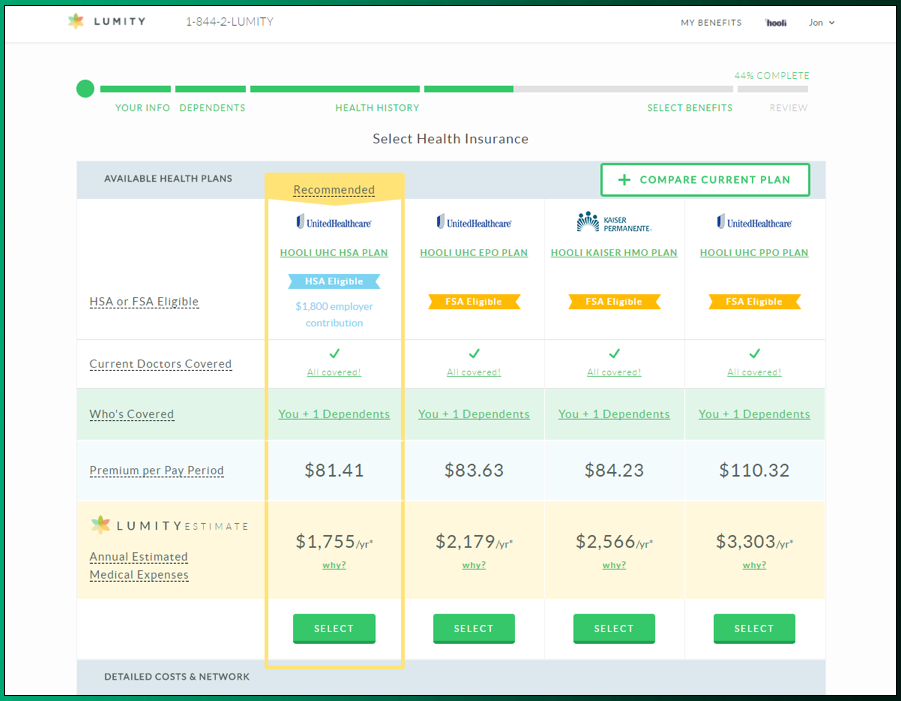Open the Jon user dropdown menu
901x701 pixels.
(821, 23)
